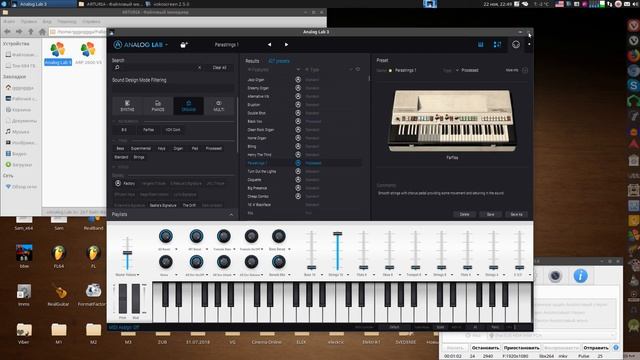Click the blue info icon in recorder window
Viewport: 640px width, 360px height.
tap(580, 276)
